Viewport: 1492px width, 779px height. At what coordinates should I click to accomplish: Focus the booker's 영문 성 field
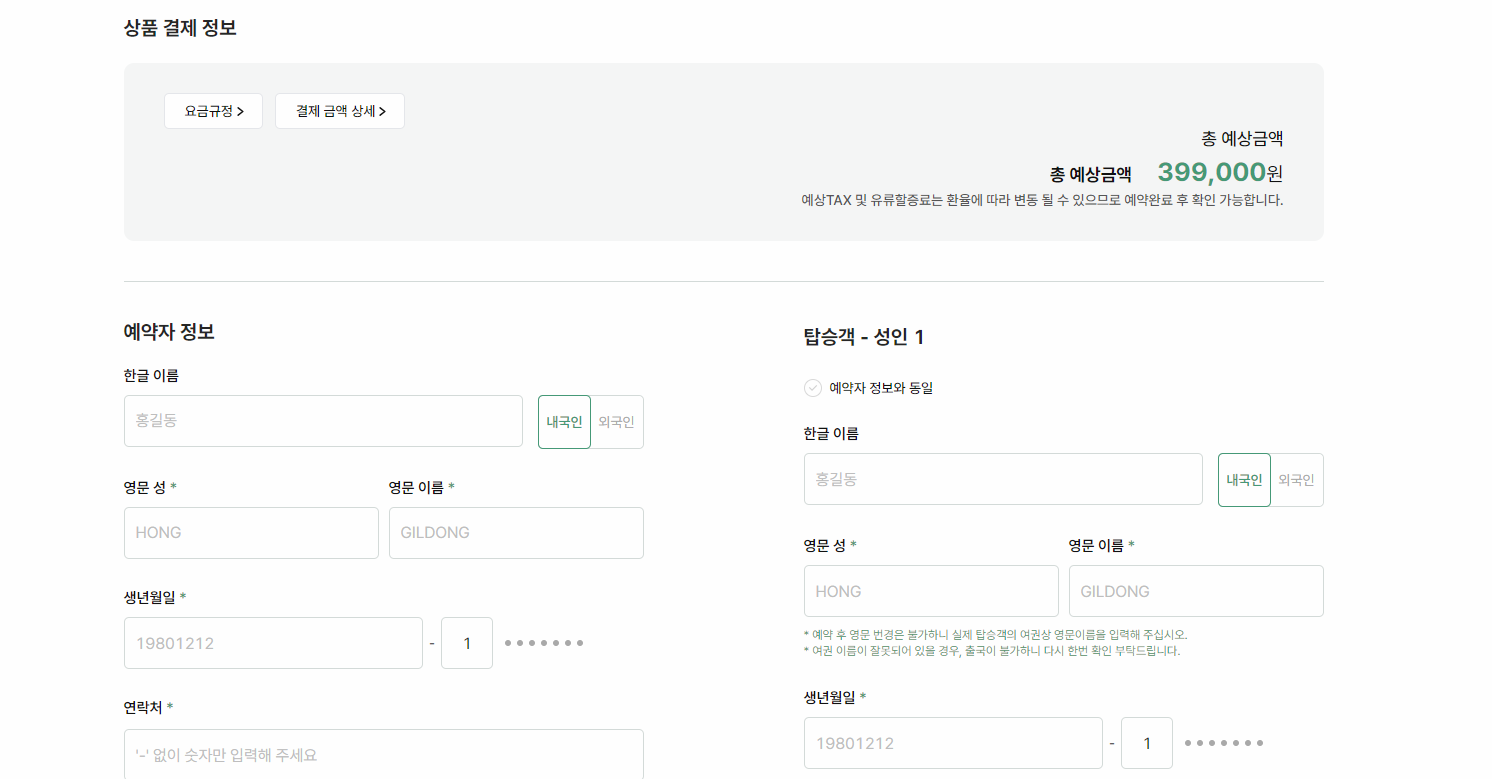click(251, 532)
